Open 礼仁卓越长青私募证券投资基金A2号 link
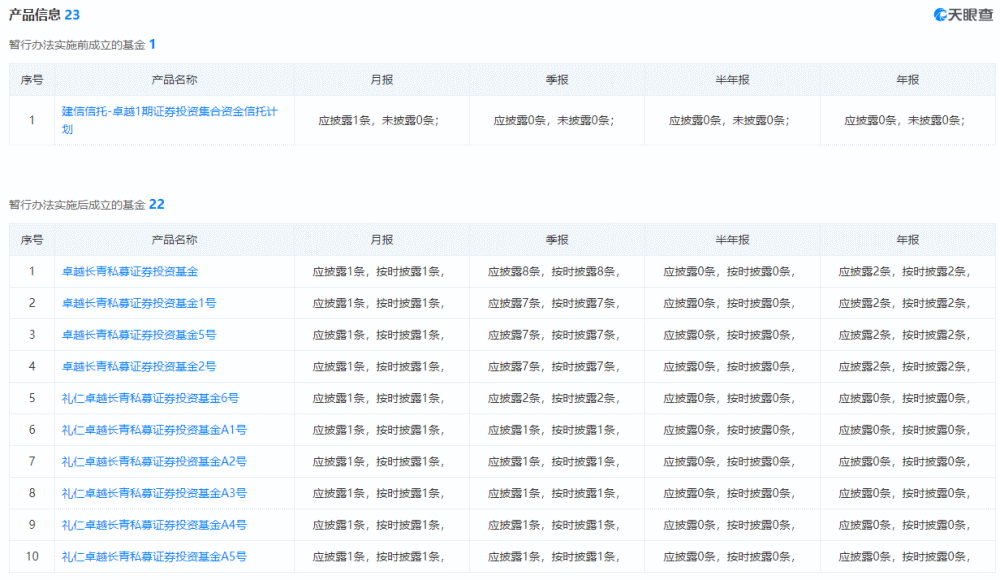 pos(154,461)
